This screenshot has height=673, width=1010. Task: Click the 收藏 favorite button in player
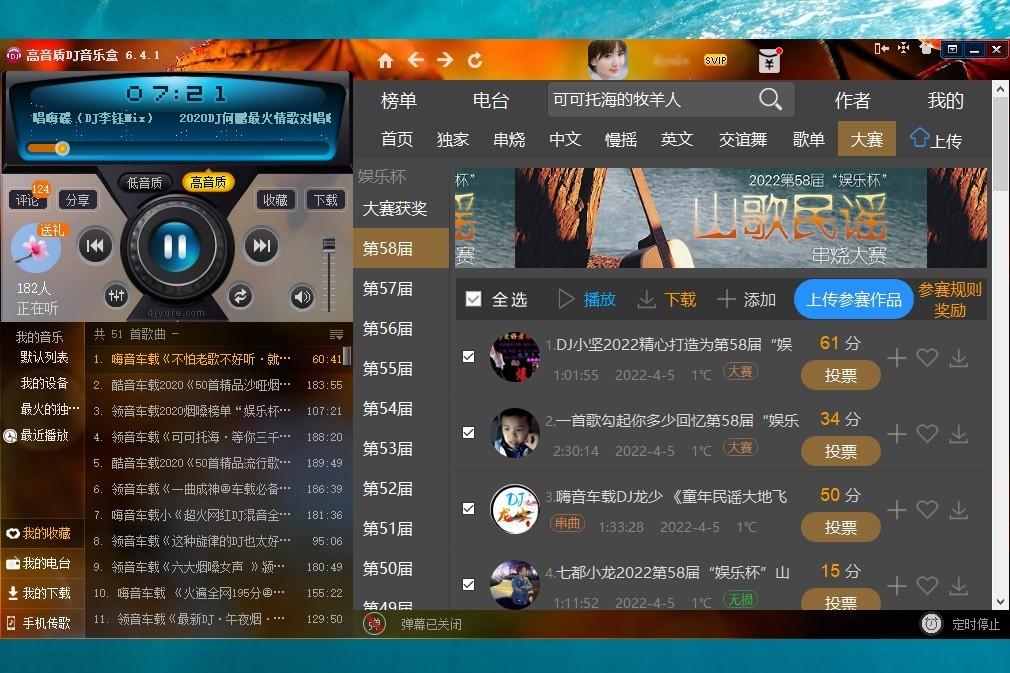pos(276,200)
